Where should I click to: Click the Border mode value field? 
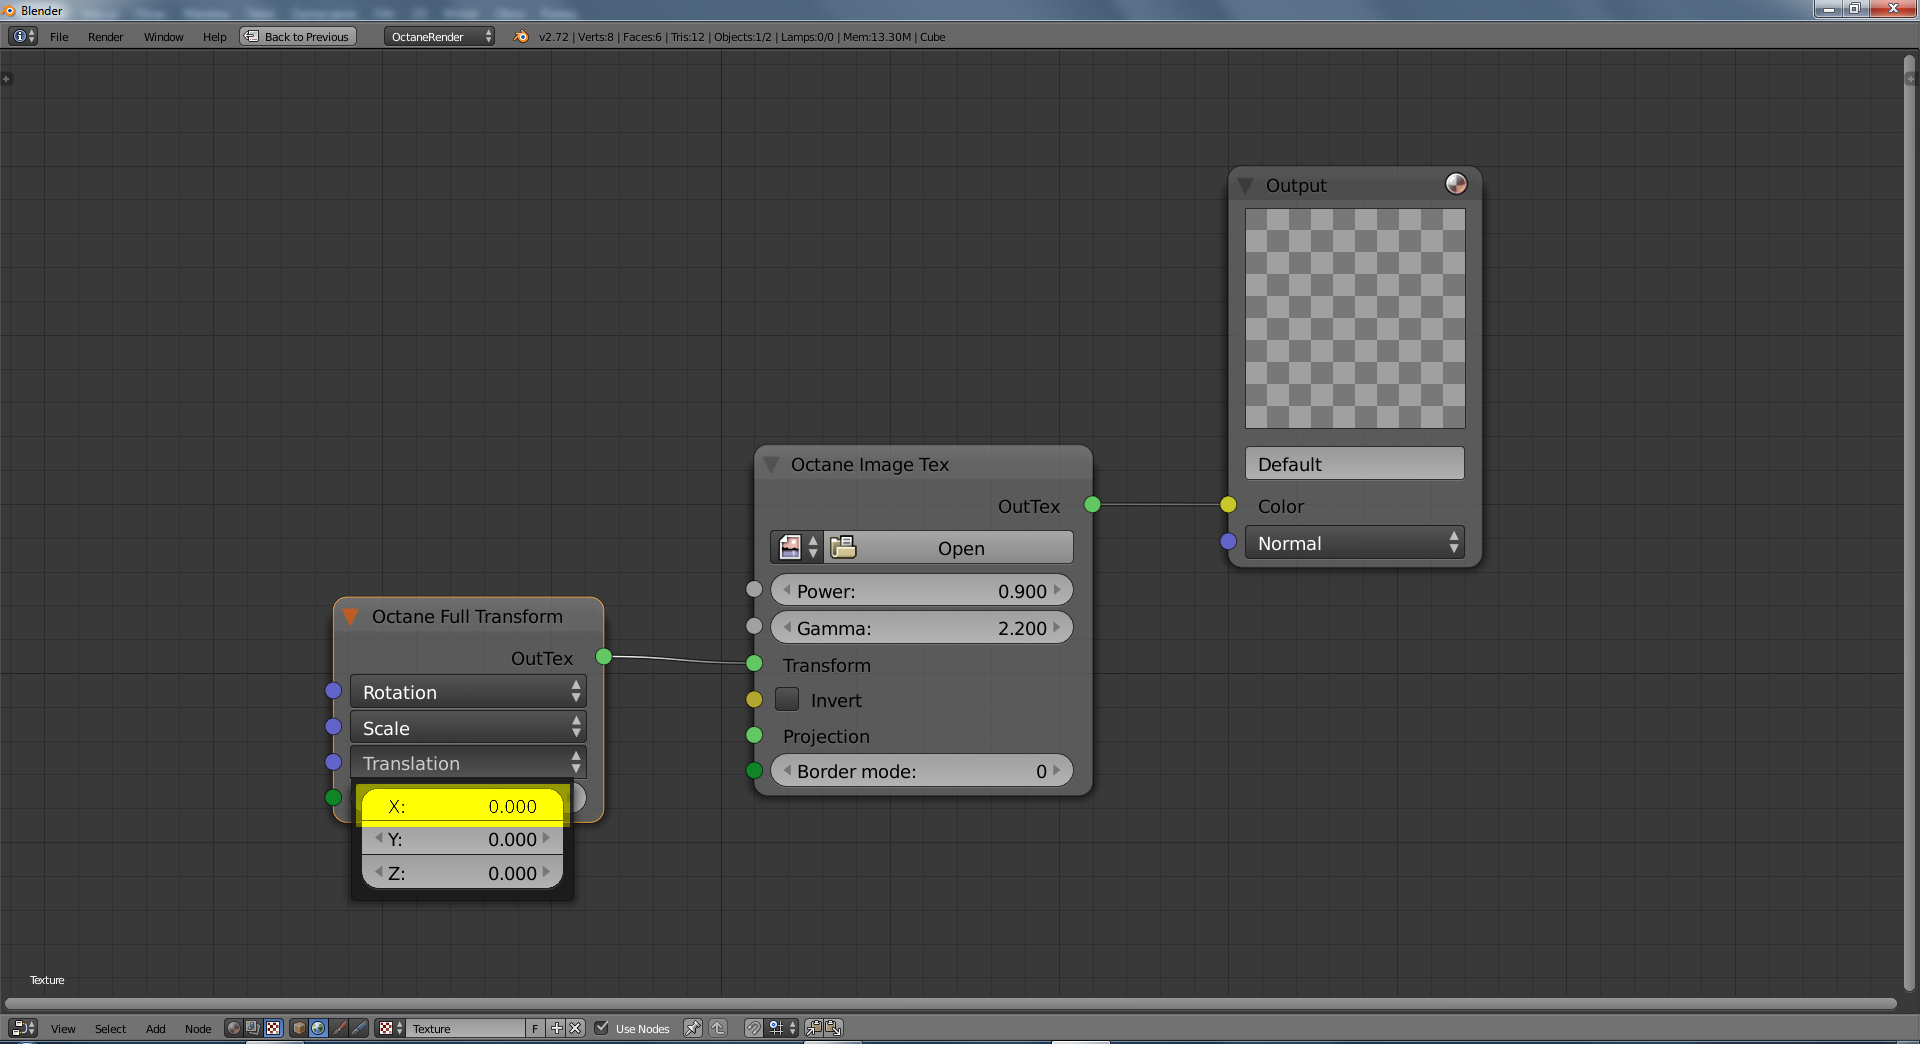[922, 771]
